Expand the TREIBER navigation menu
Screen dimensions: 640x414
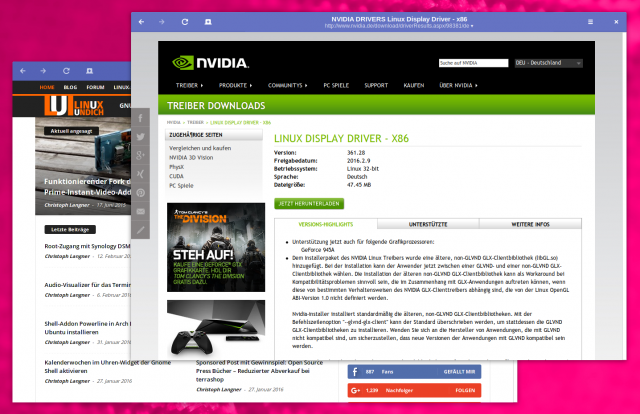(x=189, y=85)
